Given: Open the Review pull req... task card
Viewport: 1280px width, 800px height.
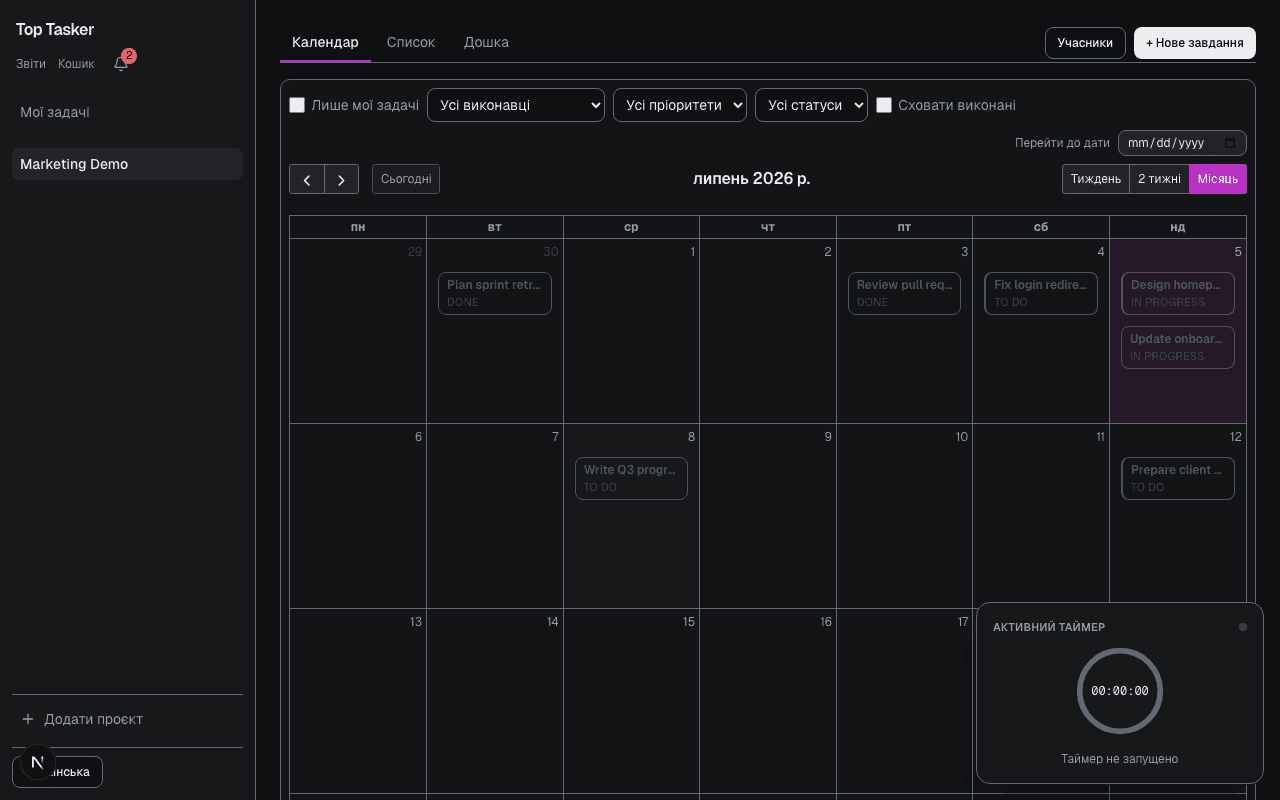Looking at the screenshot, I should pos(904,293).
